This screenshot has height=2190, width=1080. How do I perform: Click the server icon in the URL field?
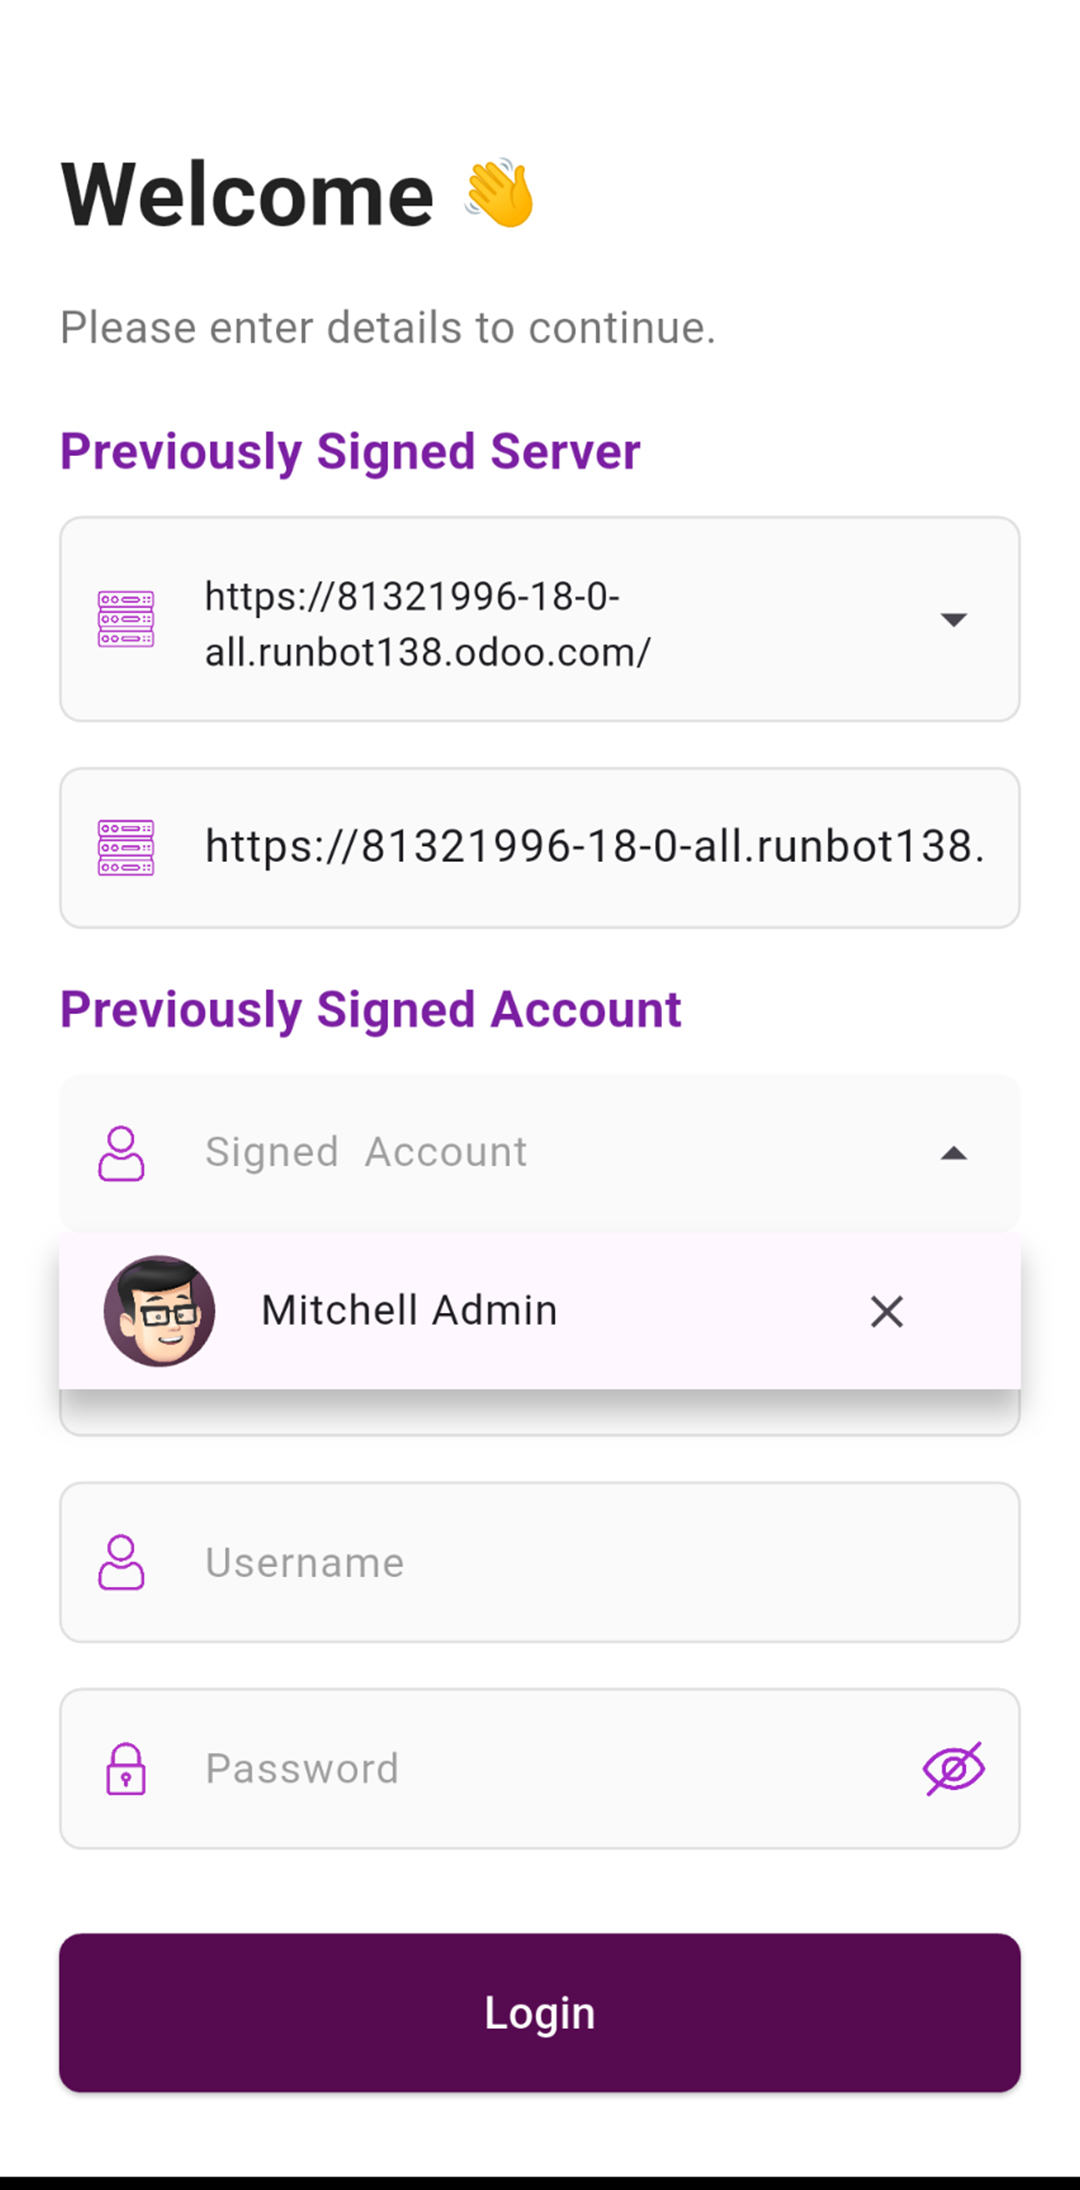(x=126, y=848)
